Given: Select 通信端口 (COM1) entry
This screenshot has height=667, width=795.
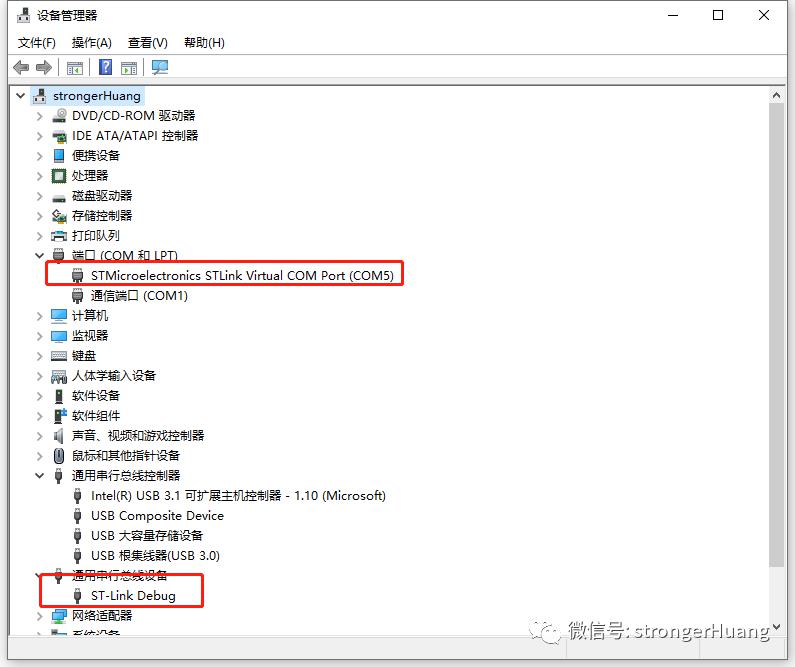Looking at the screenshot, I should tap(139, 295).
